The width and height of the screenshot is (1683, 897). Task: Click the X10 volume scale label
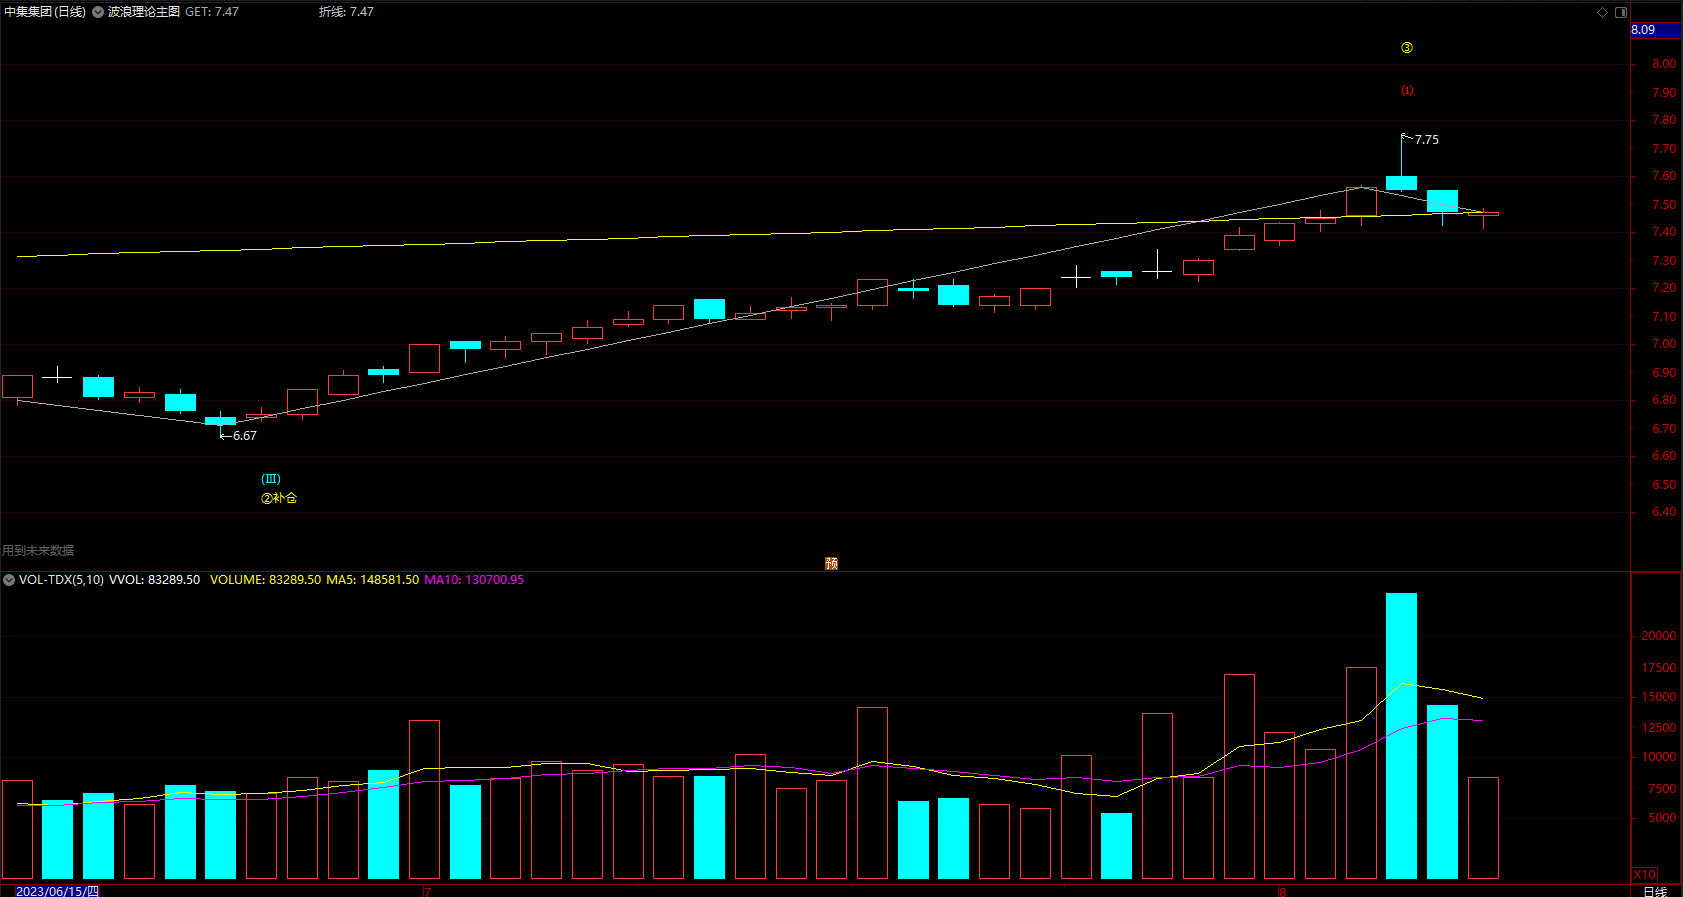[1644, 875]
